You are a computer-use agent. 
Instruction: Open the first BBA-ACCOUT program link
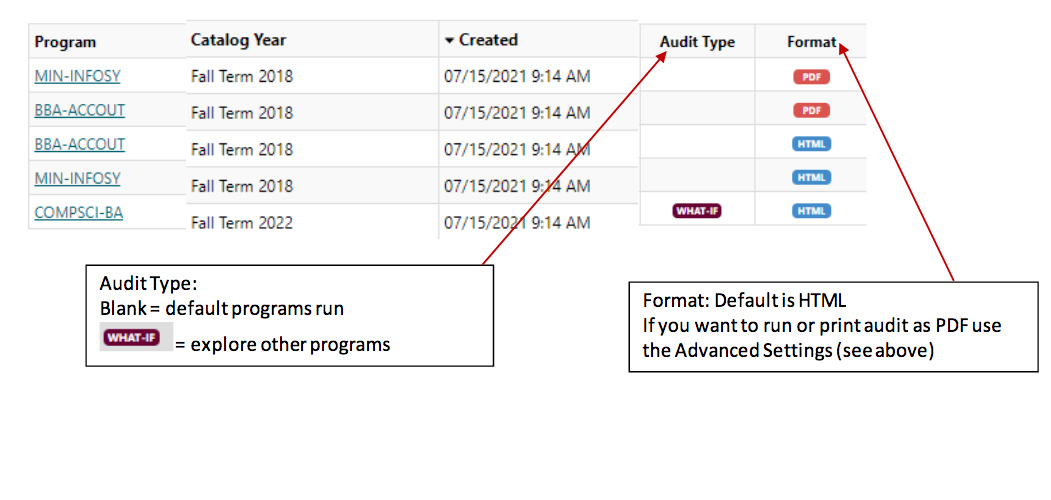(80, 110)
